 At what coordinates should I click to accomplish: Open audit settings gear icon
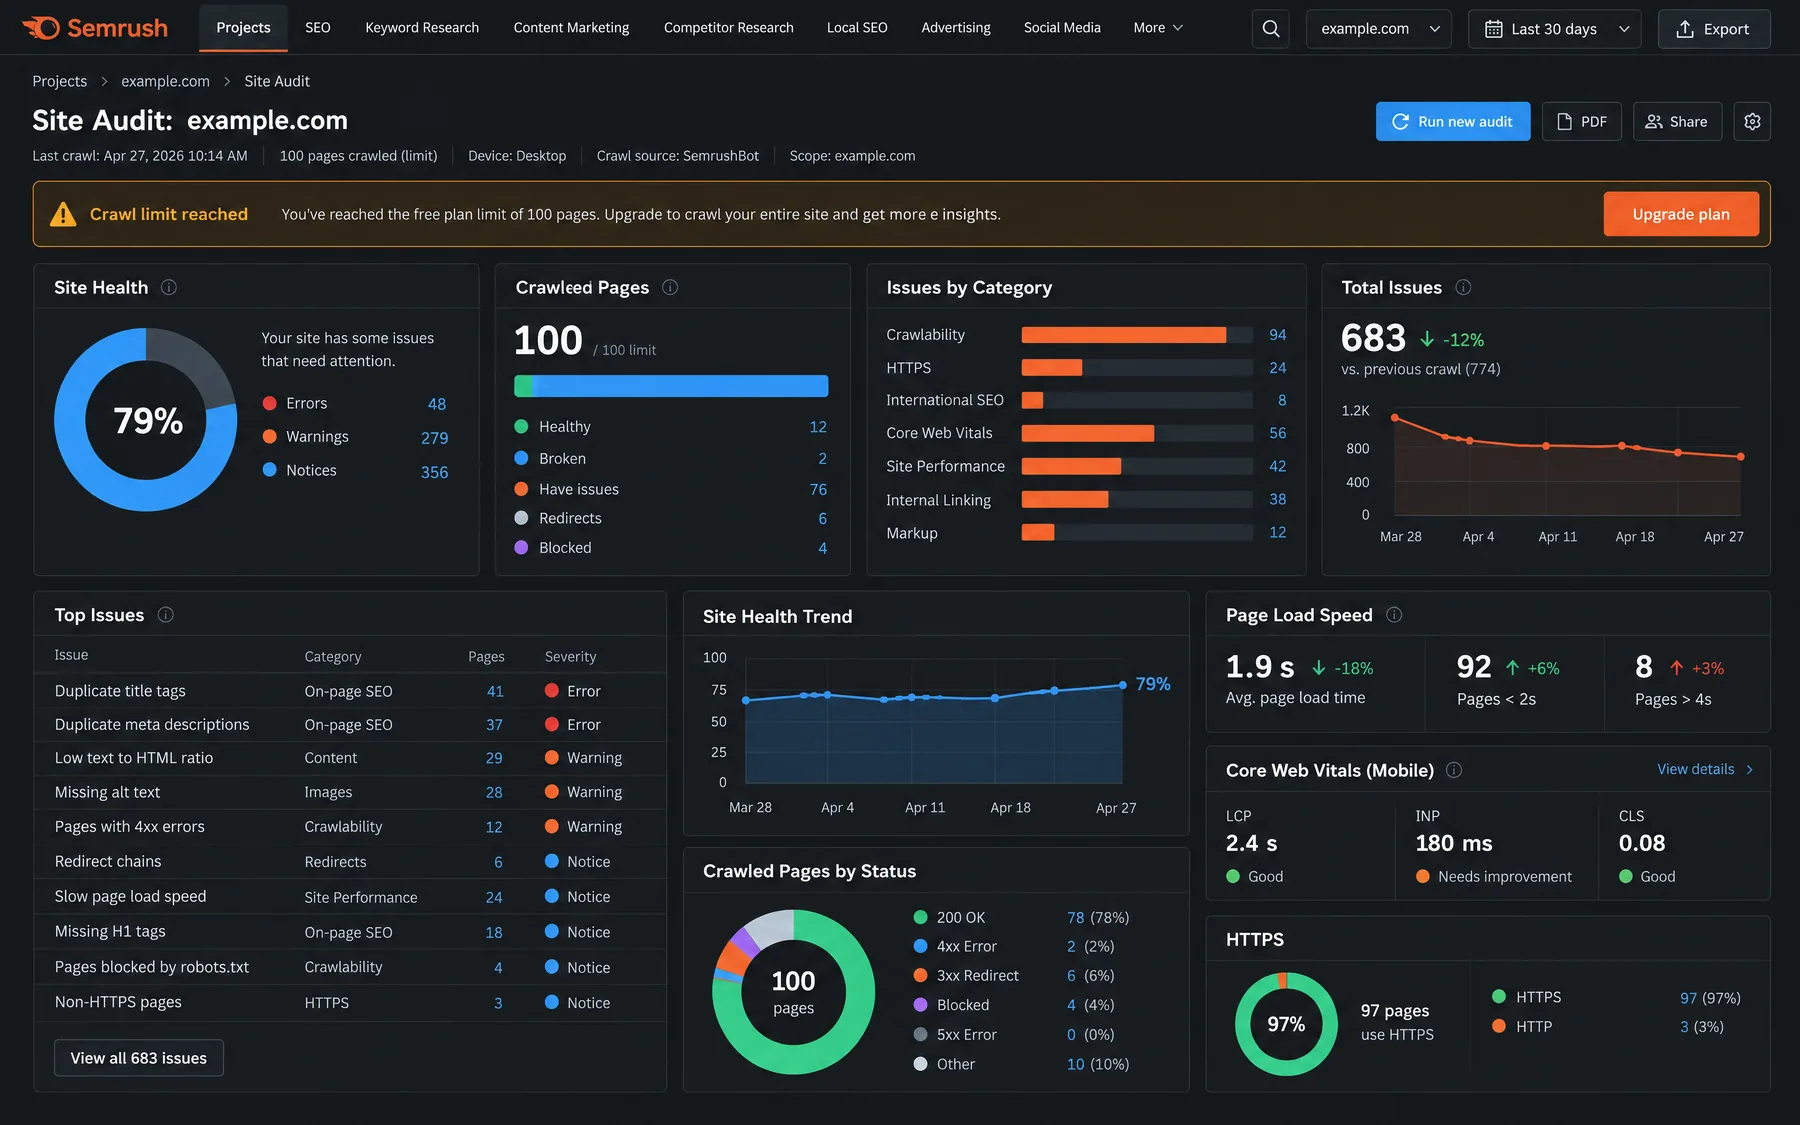coord(1752,121)
